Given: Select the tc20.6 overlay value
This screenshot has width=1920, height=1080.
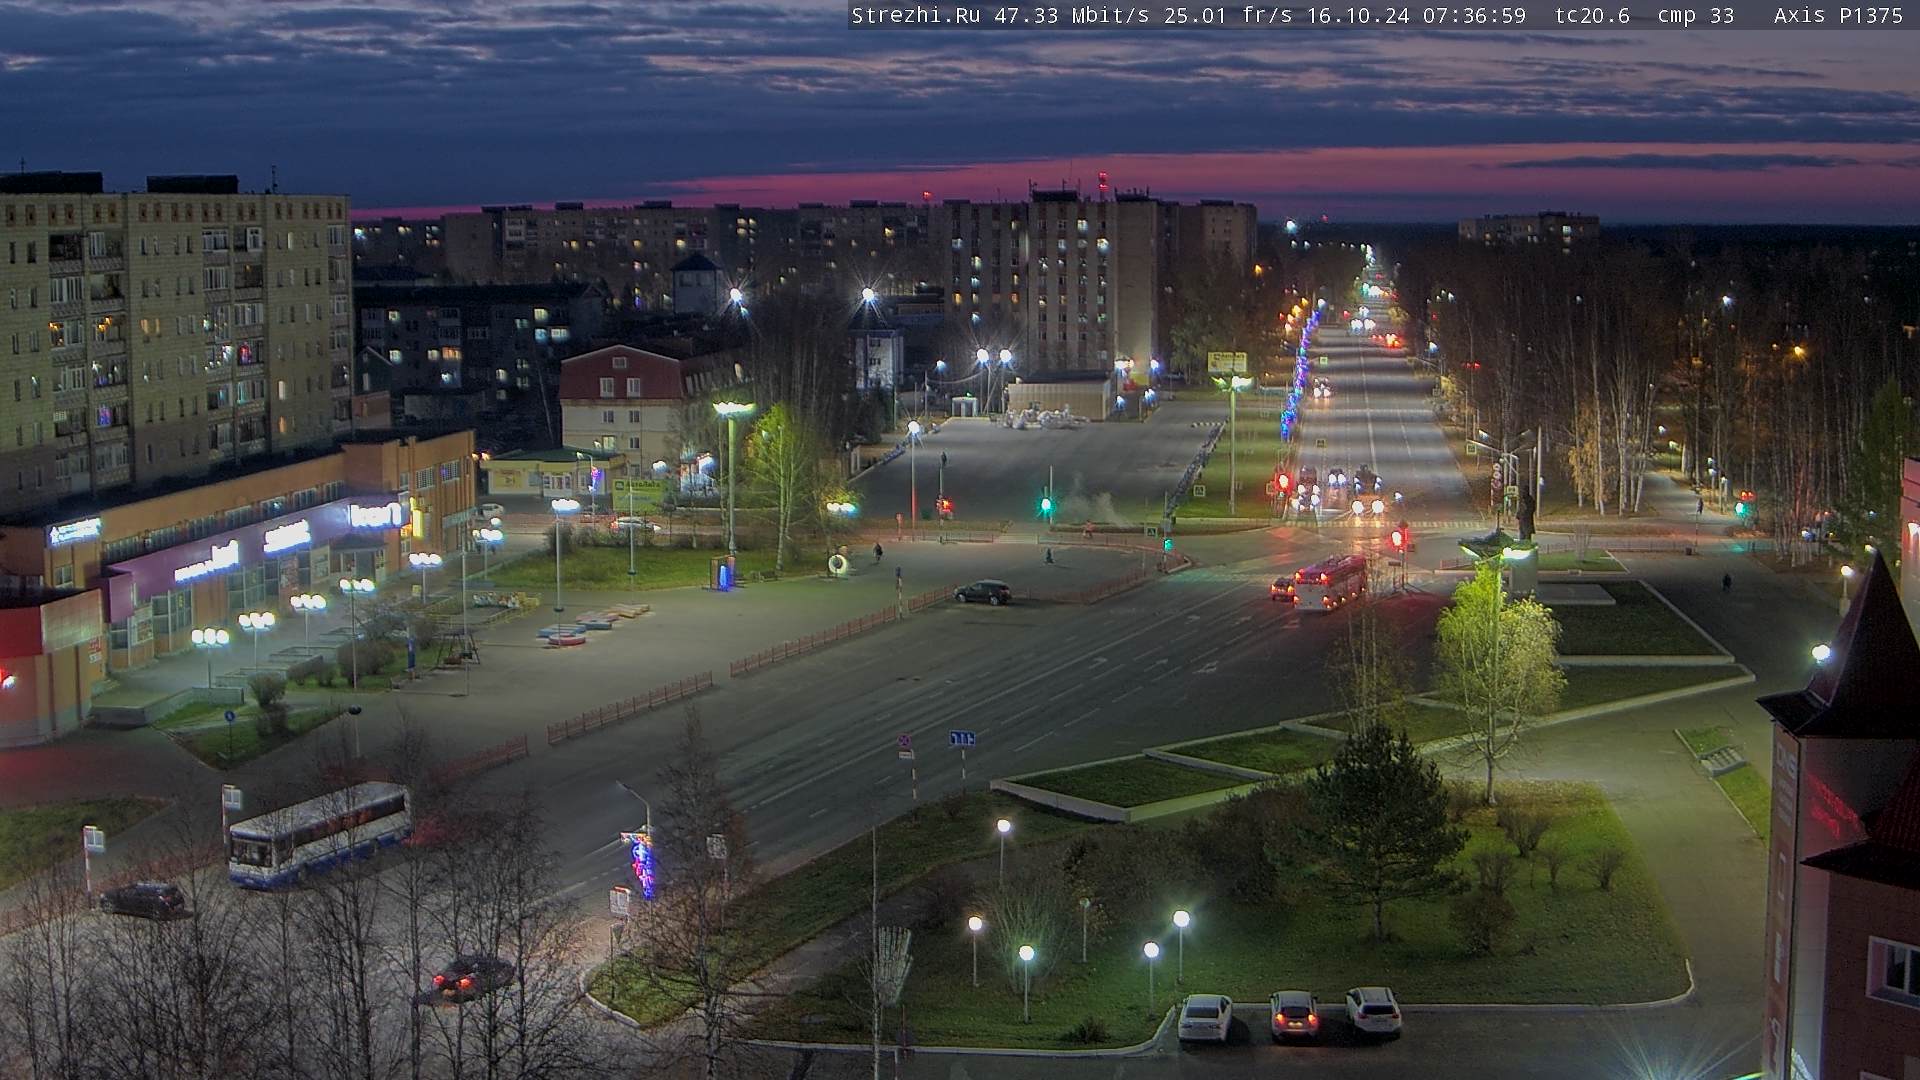Looking at the screenshot, I should pyautogui.click(x=1592, y=15).
